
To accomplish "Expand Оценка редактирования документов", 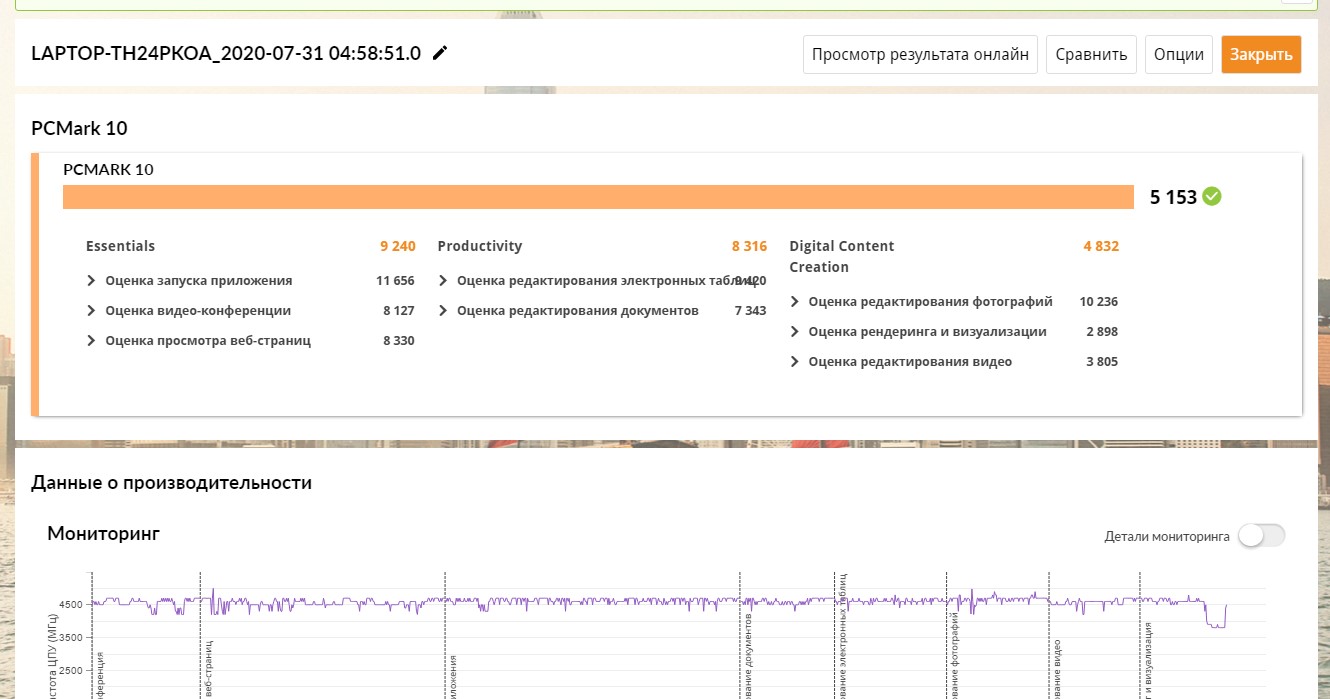I will tap(443, 311).
